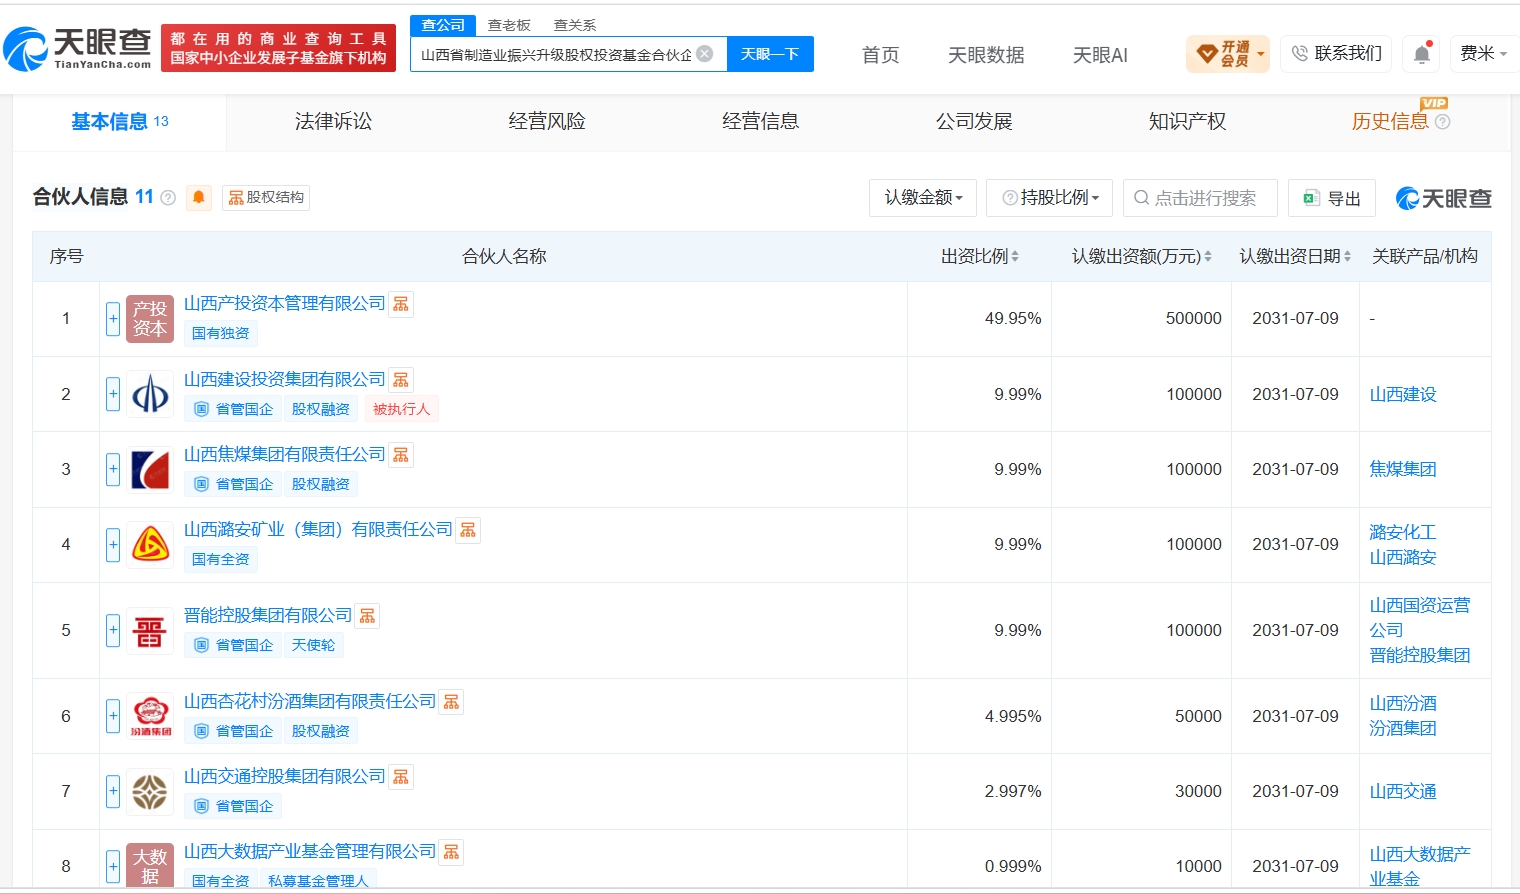The height and width of the screenshot is (894, 1520).
Task: Click the 山西焦煤集团 company logo
Action: [x=150, y=470]
